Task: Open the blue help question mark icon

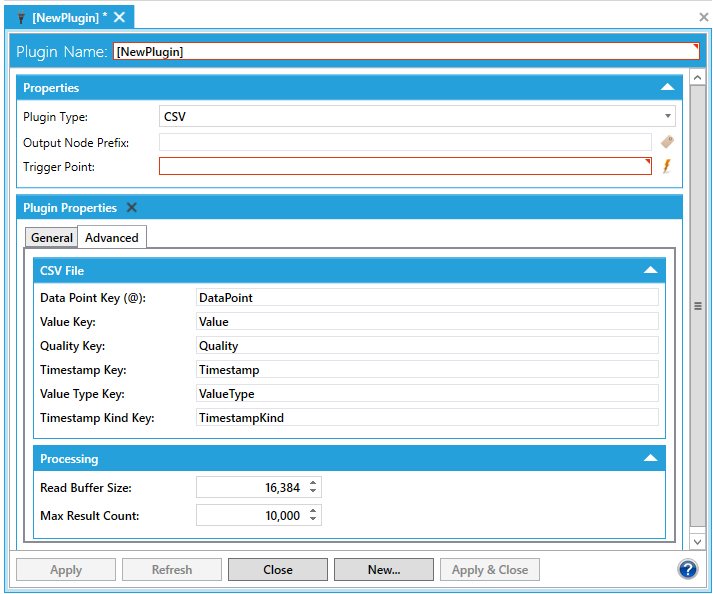Action: 687,569
